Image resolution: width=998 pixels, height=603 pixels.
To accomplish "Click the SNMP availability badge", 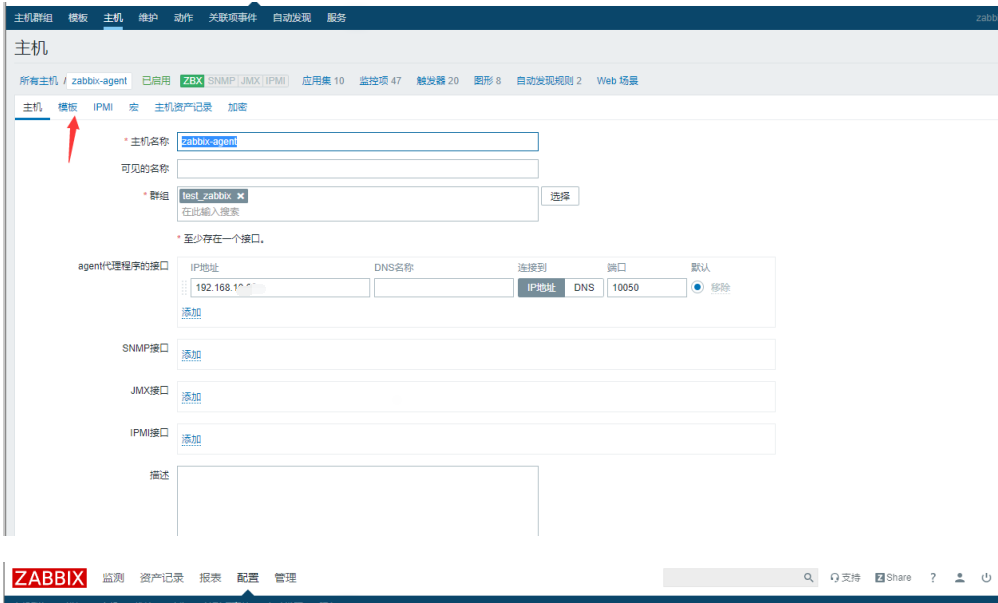I will click(221, 81).
